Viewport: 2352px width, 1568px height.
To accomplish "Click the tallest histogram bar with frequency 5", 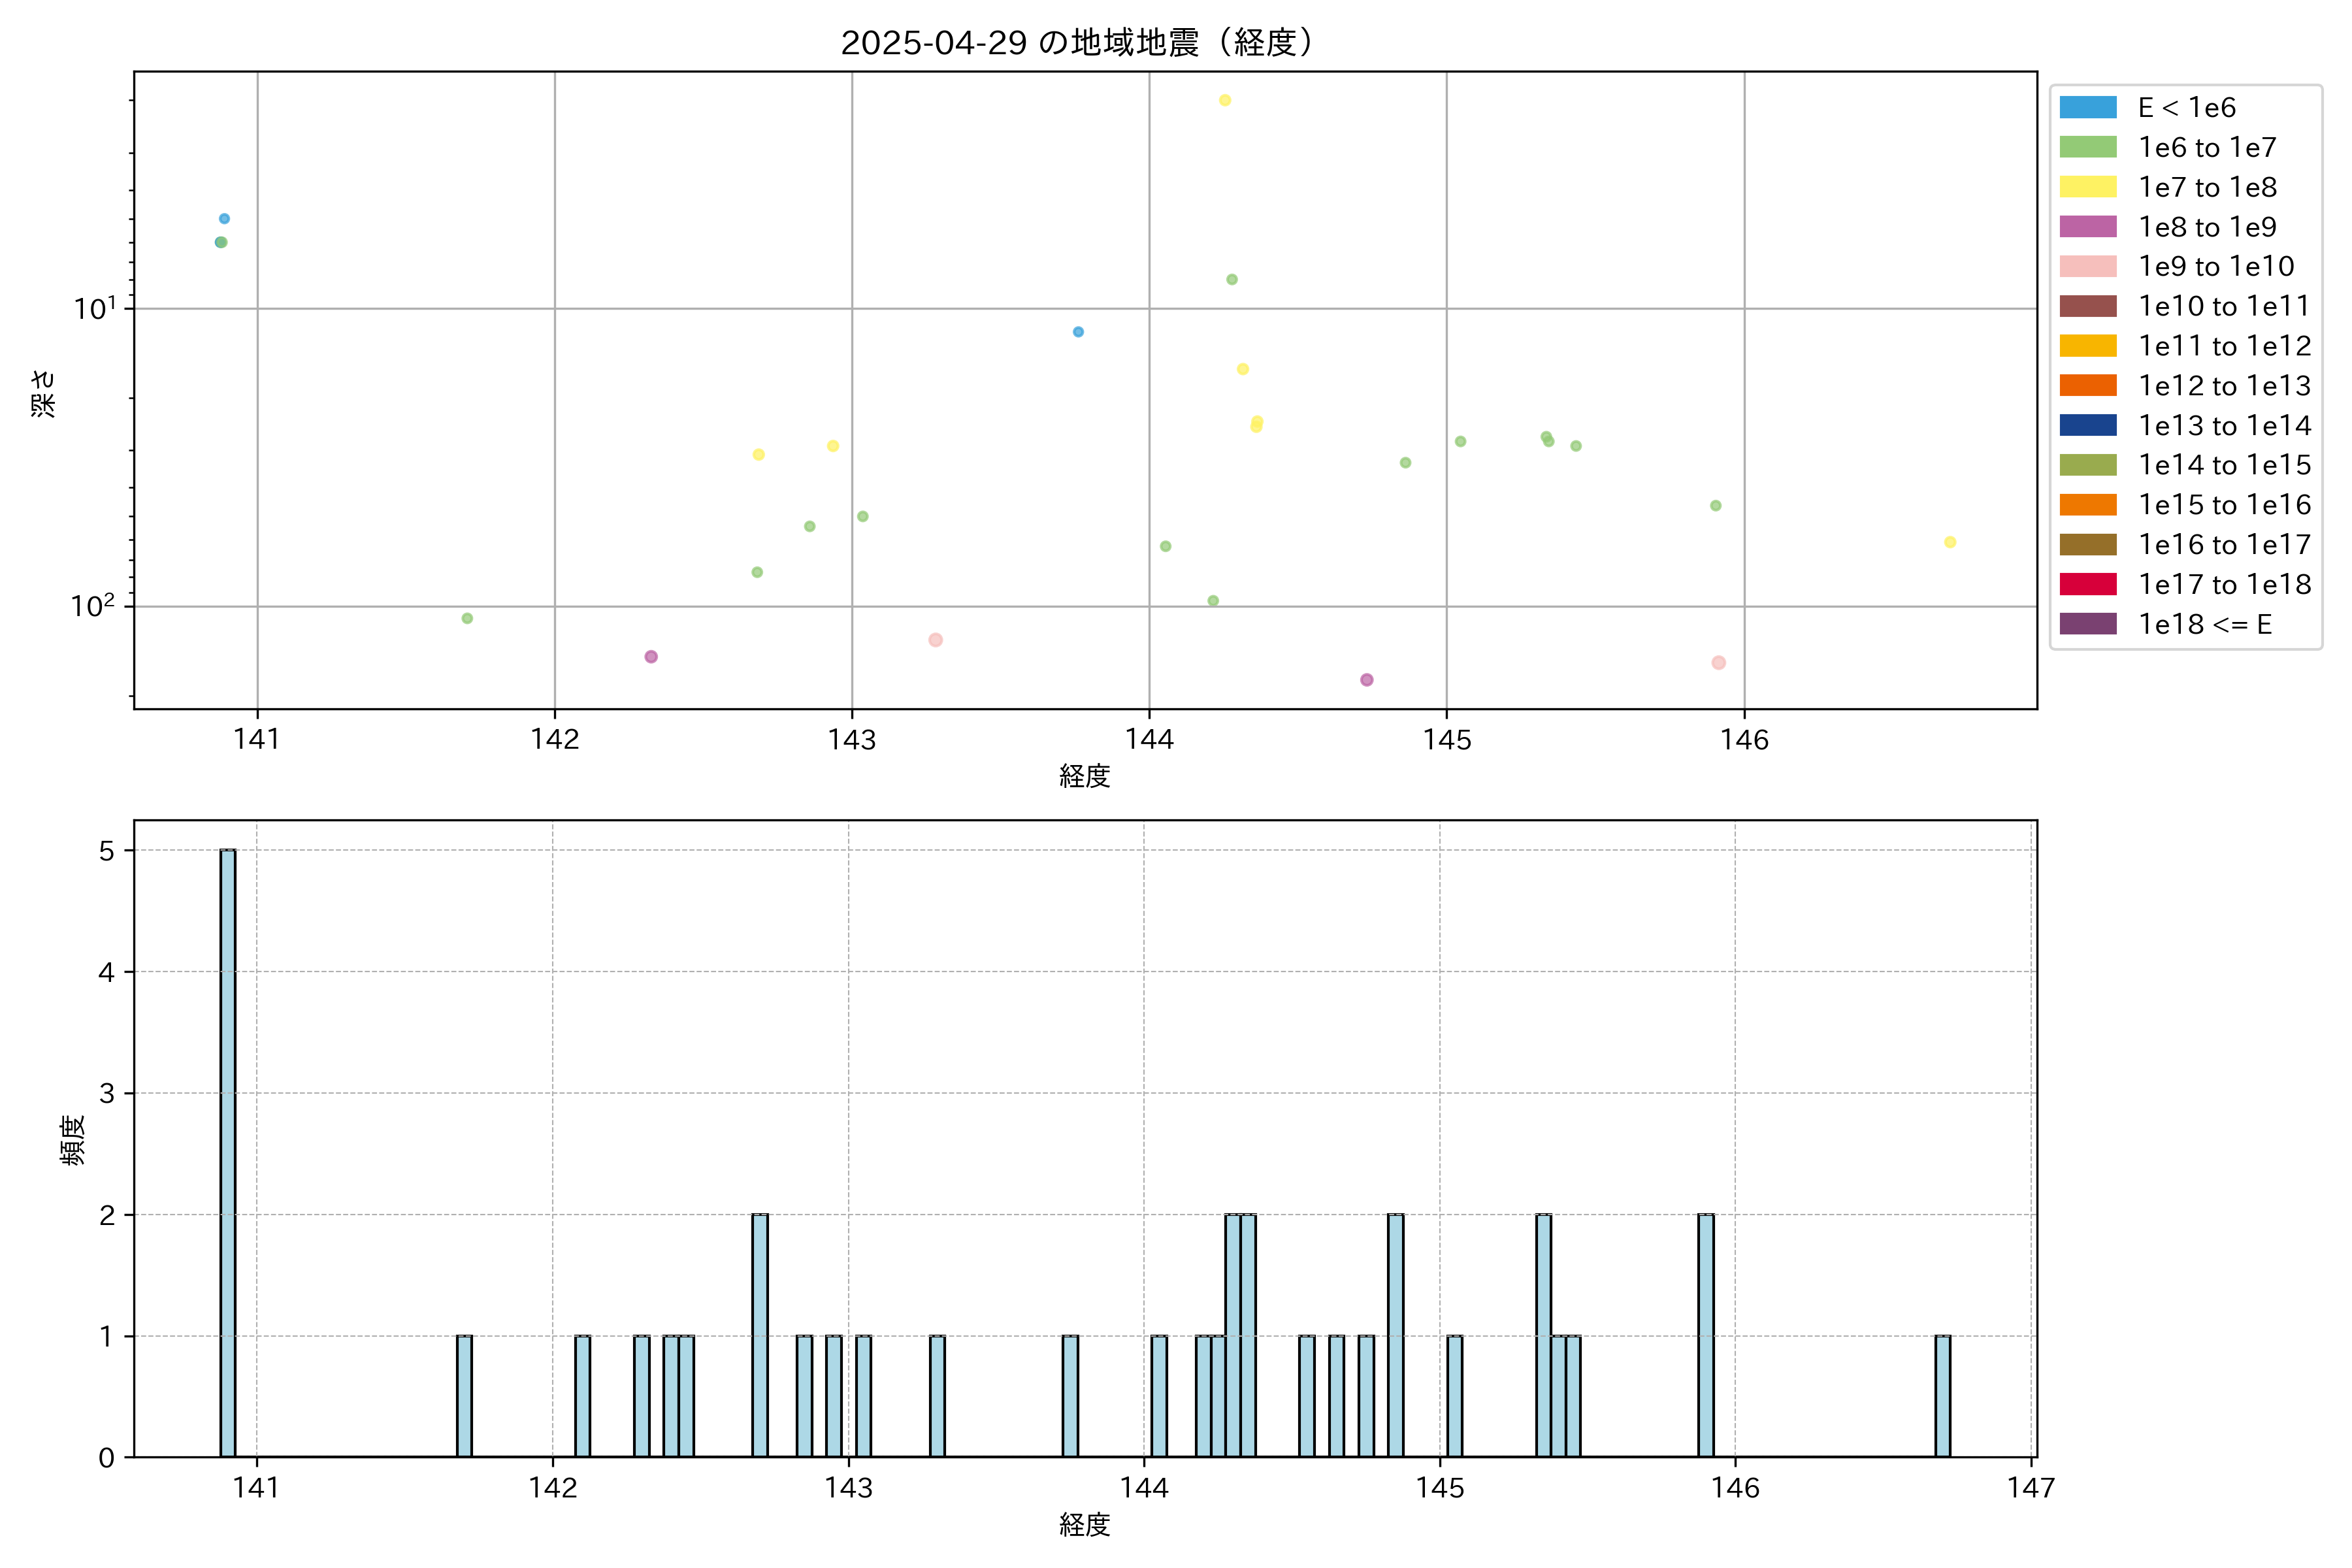I will 228,1152.
